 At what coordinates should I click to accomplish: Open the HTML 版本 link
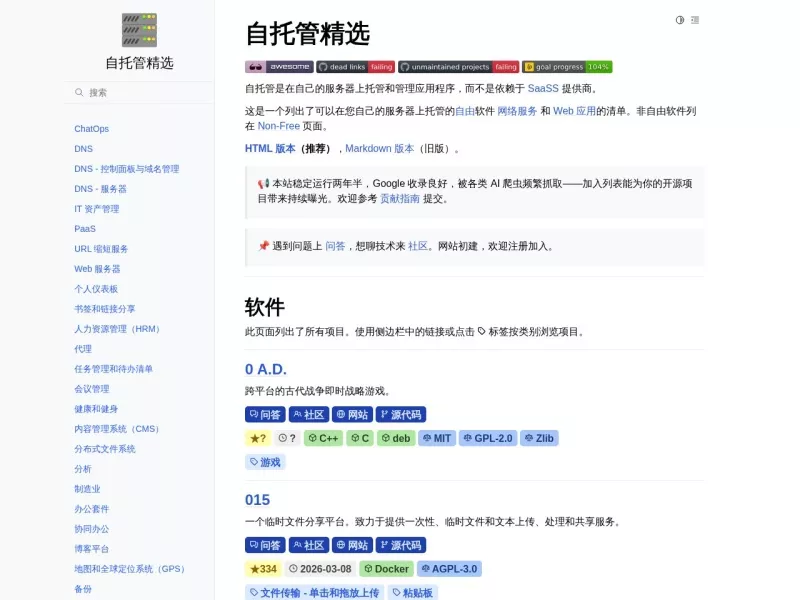pos(270,148)
